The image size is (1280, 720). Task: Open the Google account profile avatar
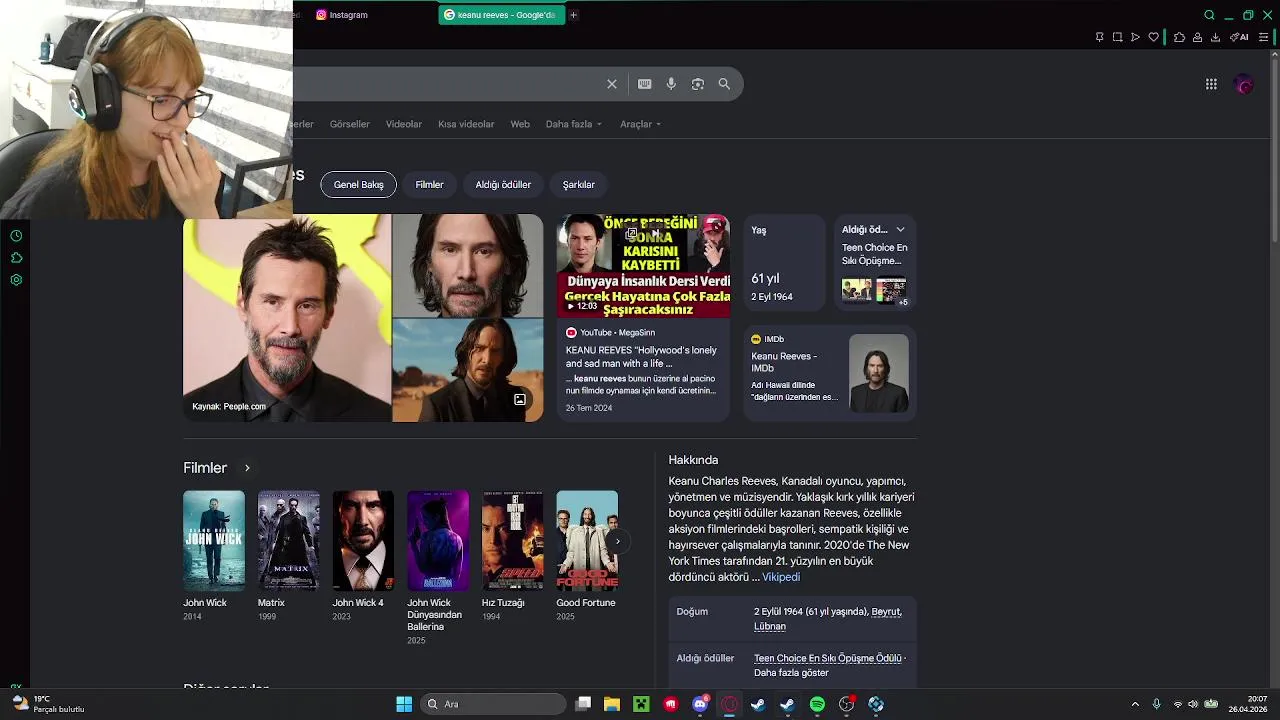1244,84
